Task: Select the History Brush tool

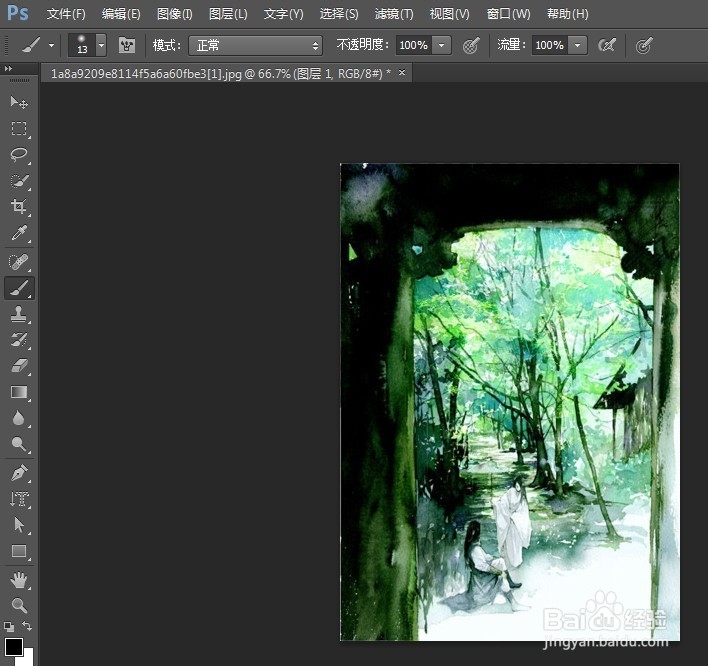Action: coord(19,340)
